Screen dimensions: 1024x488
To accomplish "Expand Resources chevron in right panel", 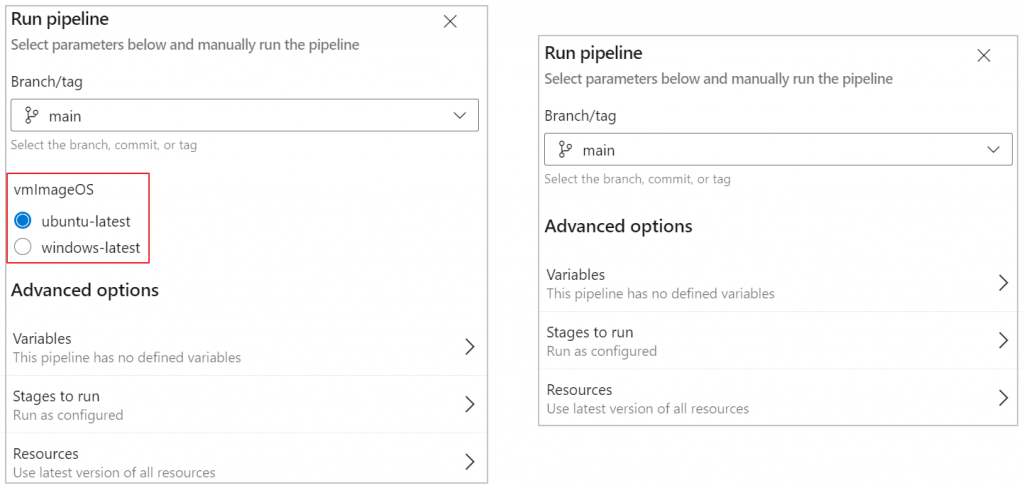I will coord(1003,398).
